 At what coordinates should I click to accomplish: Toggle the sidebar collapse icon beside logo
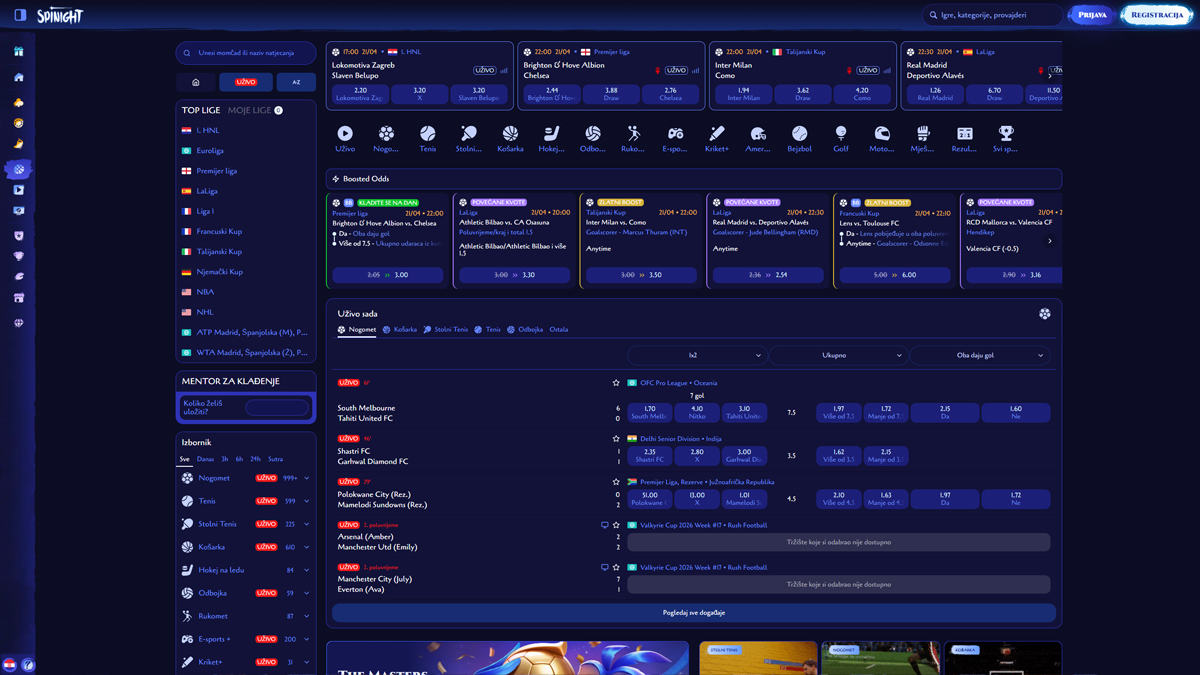pos(20,15)
